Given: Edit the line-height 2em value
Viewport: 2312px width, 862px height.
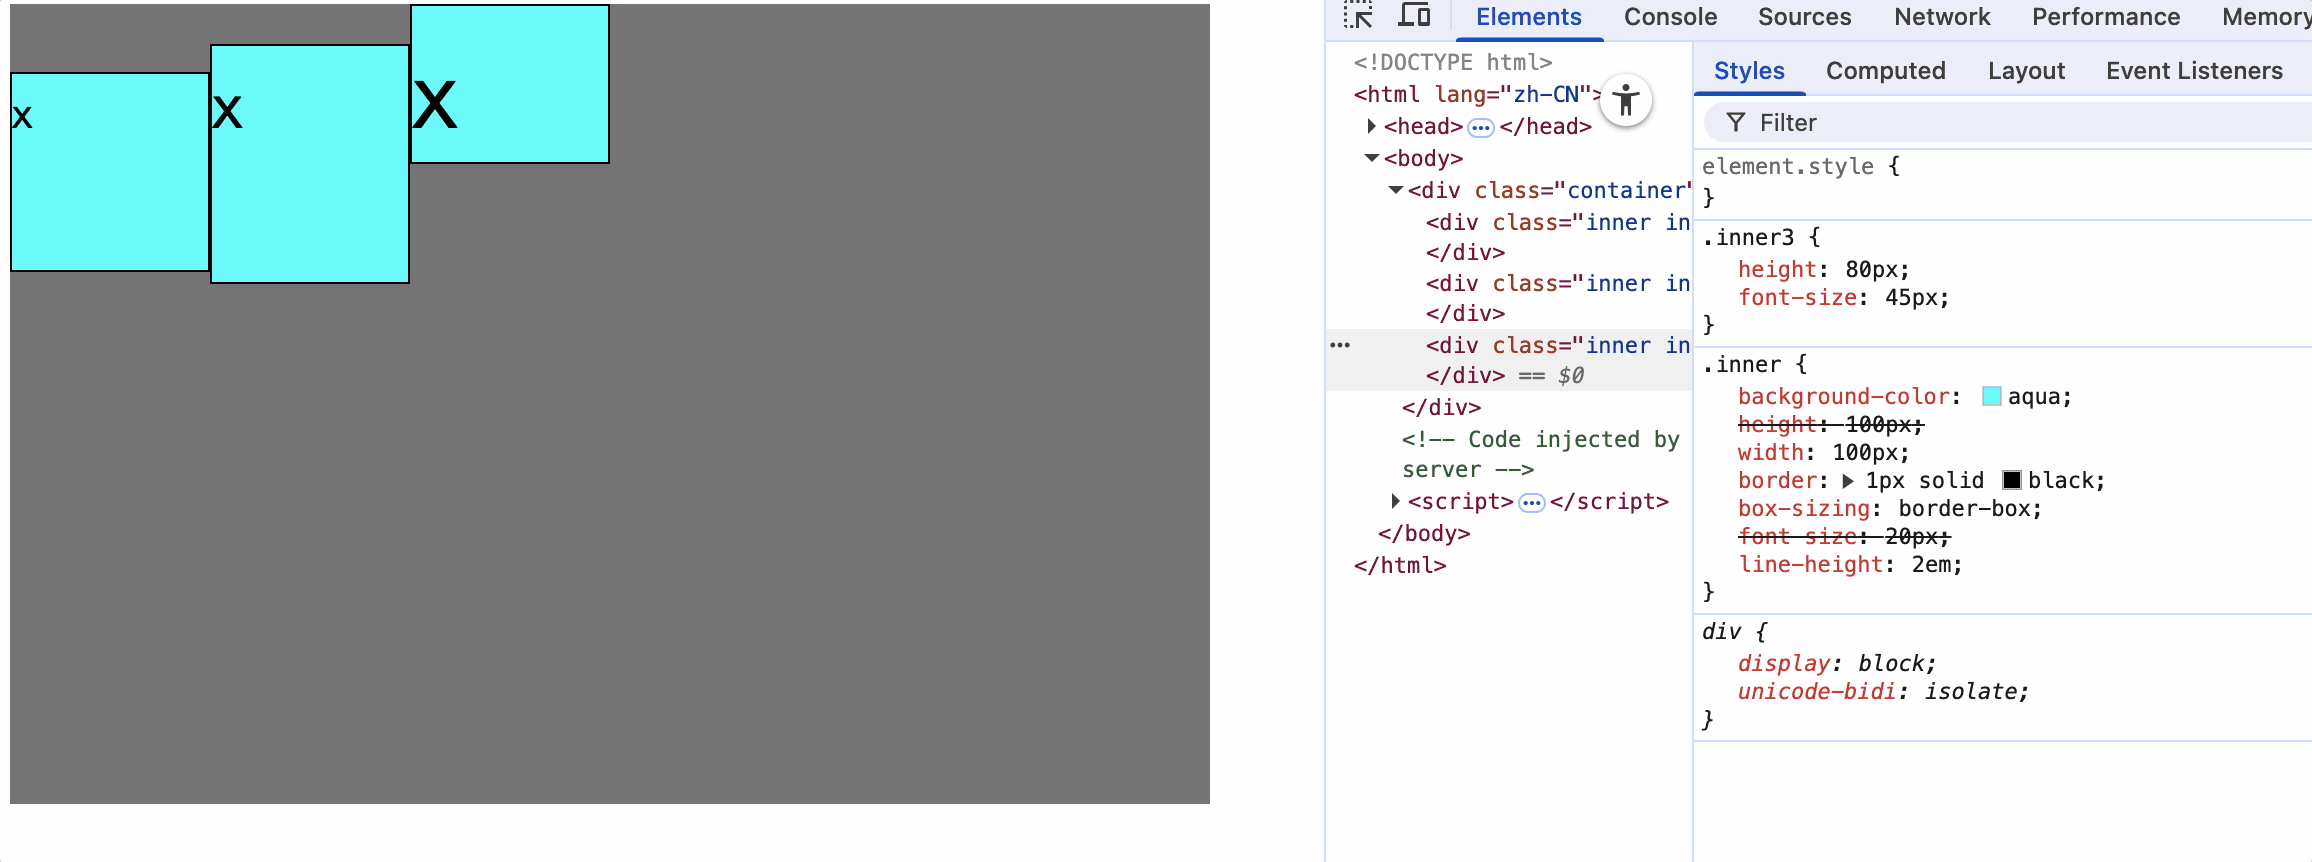Looking at the screenshot, I should coord(1930,564).
